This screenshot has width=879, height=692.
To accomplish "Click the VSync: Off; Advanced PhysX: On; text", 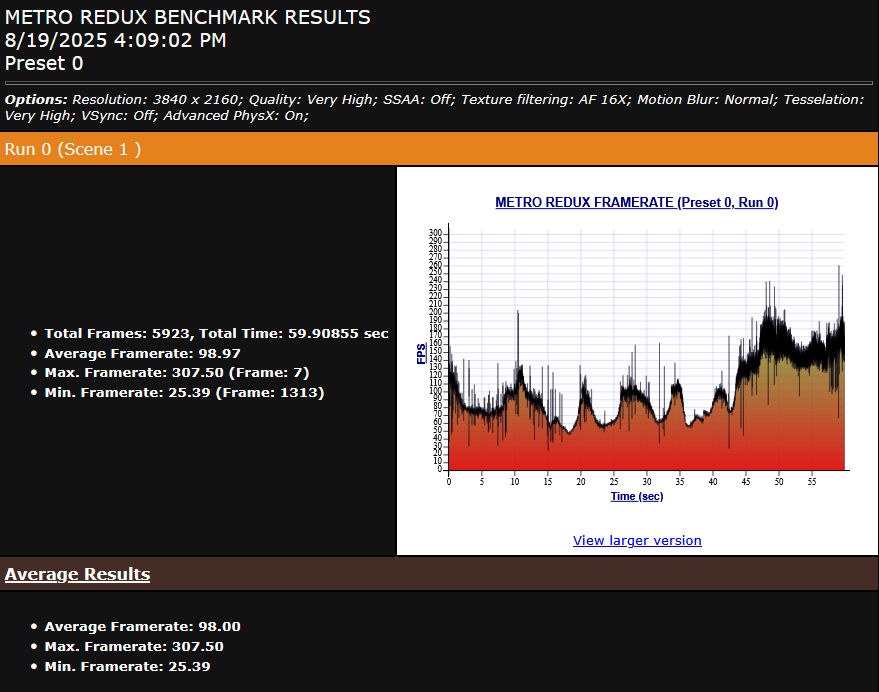I will [196, 116].
